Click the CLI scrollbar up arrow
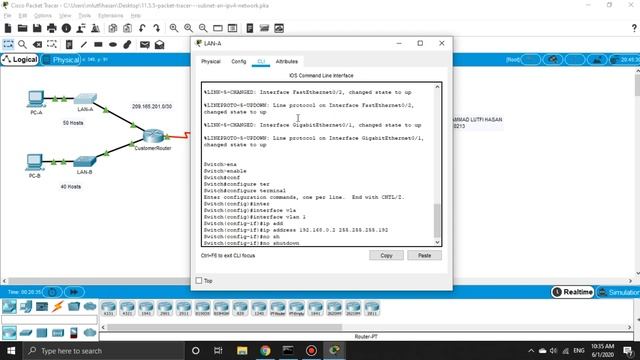 [437, 87]
